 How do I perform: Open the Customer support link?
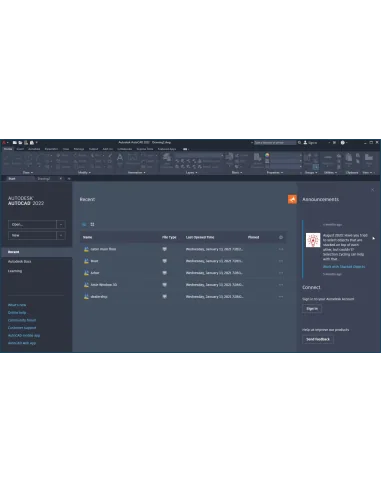pos(22,328)
